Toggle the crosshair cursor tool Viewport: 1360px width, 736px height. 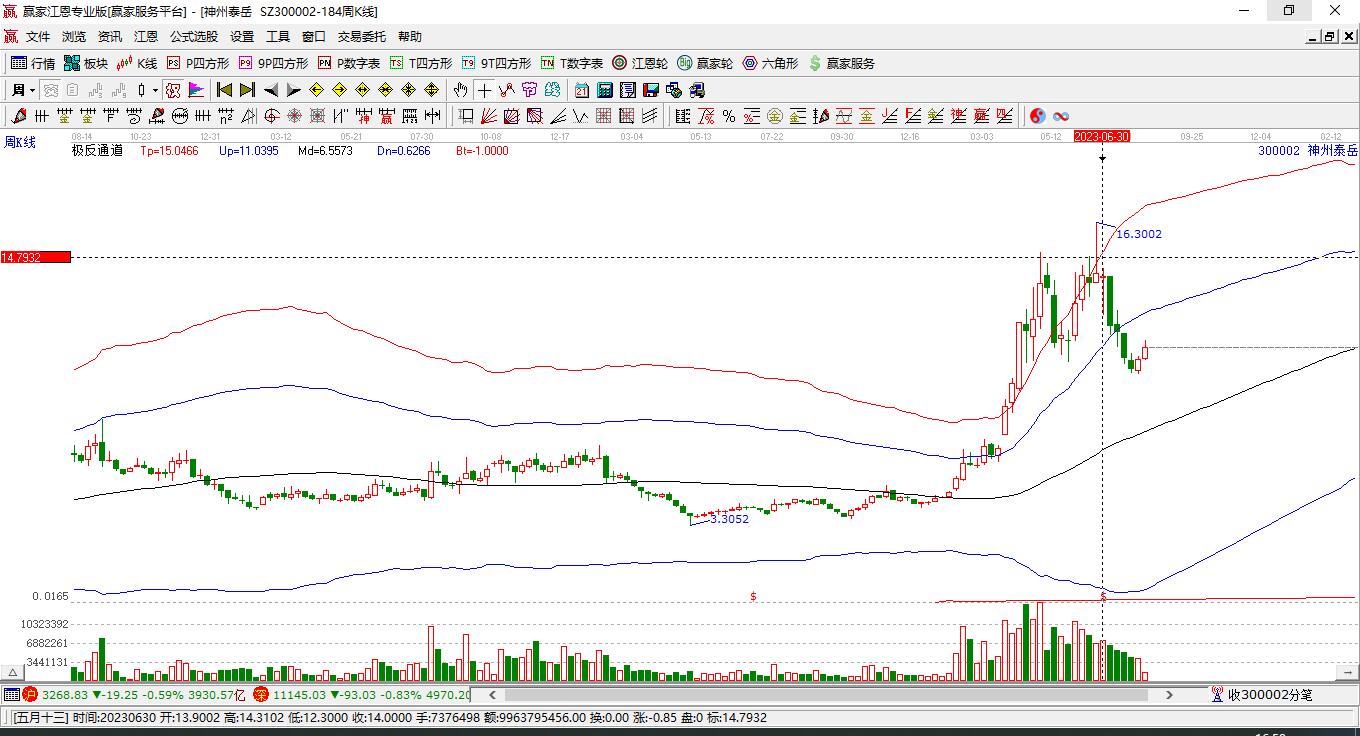(x=484, y=90)
